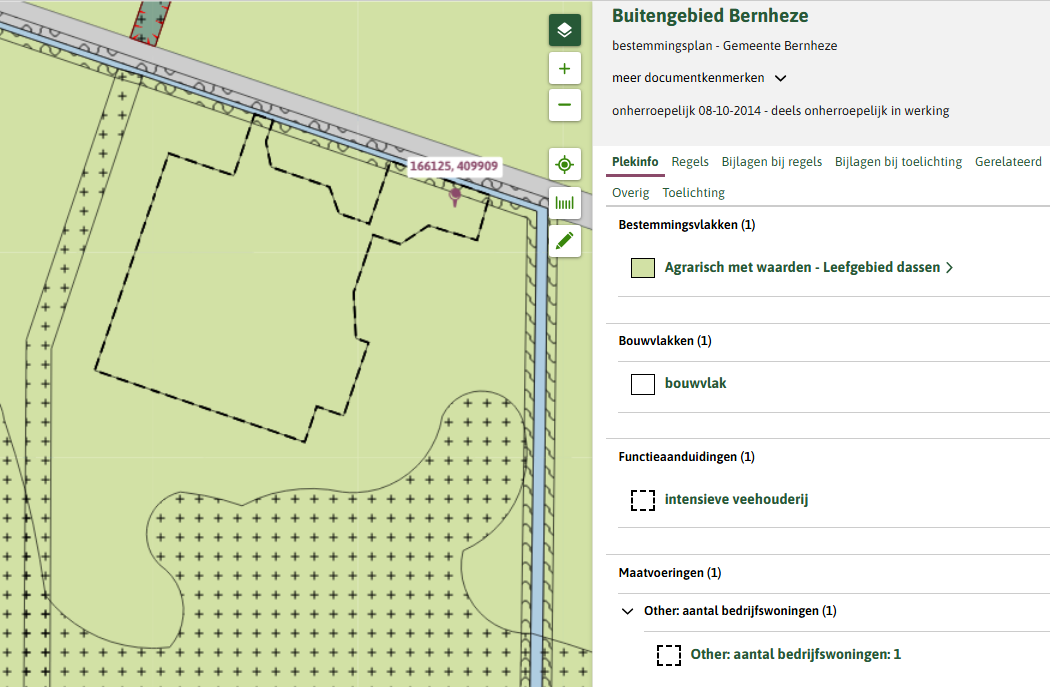Click Bouwvlakken (1) heading
Image resolution: width=1050 pixels, height=687 pixels.
pos(664,341)
